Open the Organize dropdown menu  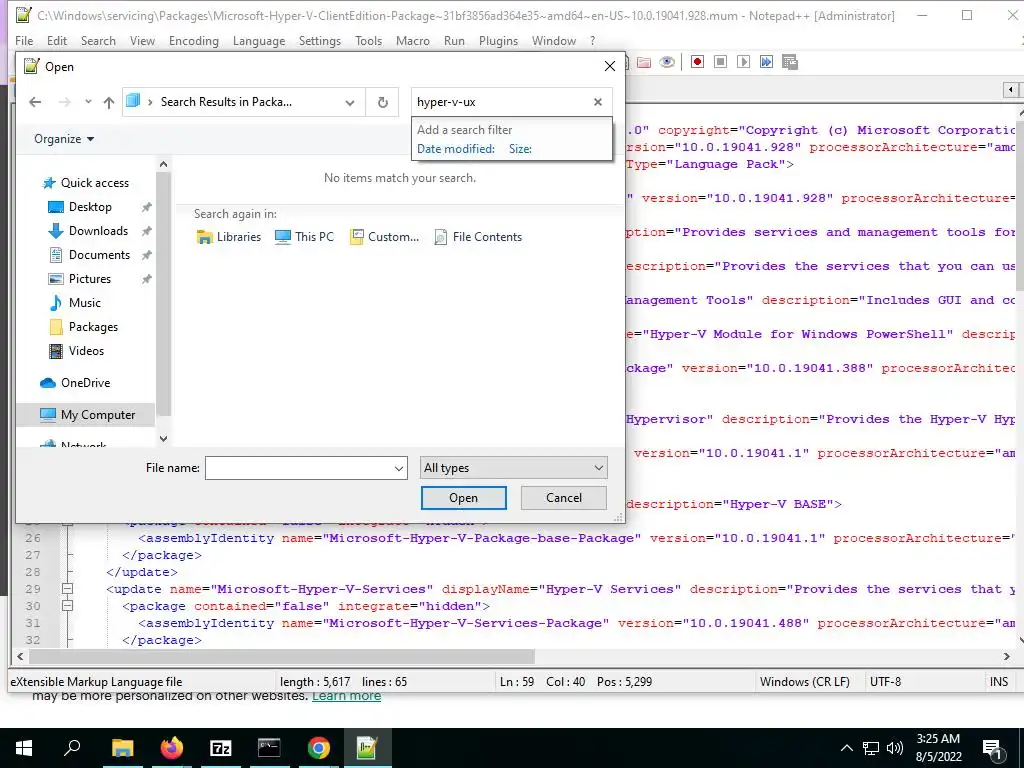pos(64,139)
